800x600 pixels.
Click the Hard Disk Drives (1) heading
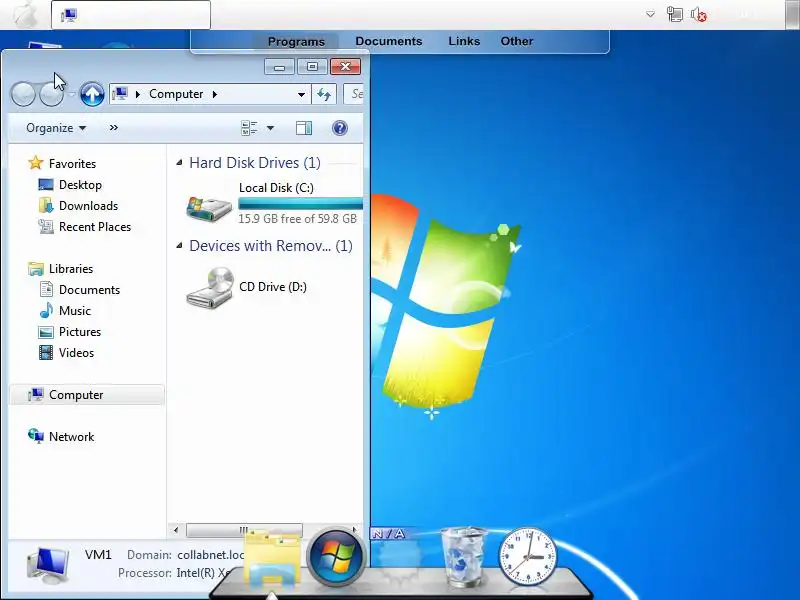(255, 163)
